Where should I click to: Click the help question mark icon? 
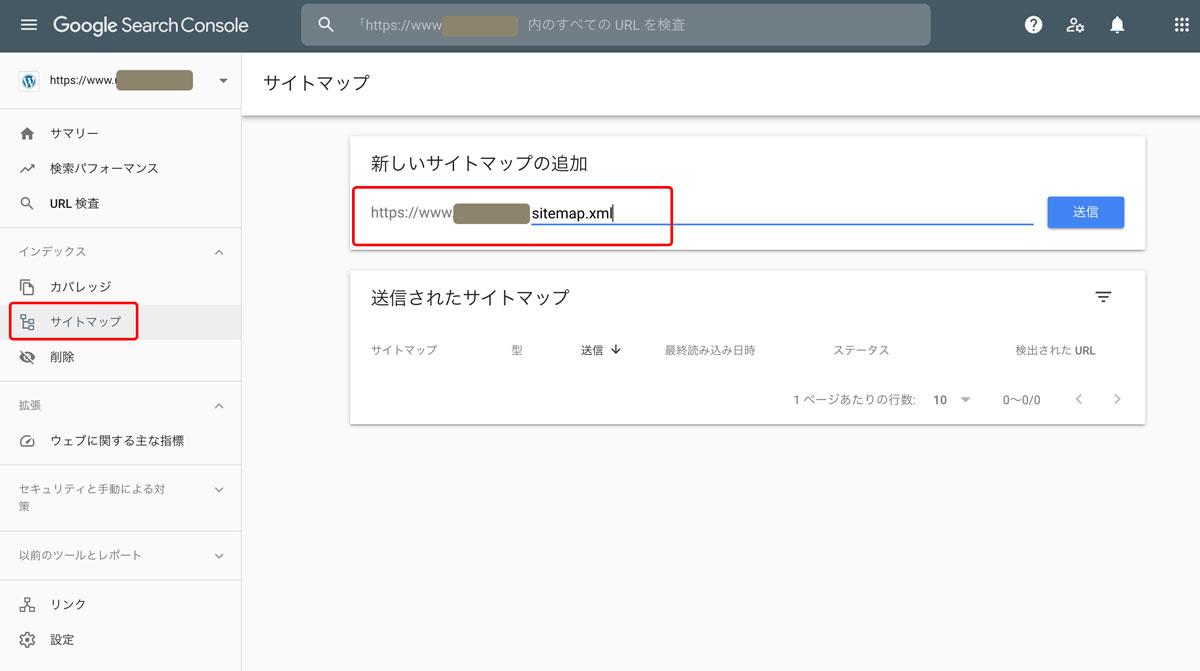[1034, 25]
